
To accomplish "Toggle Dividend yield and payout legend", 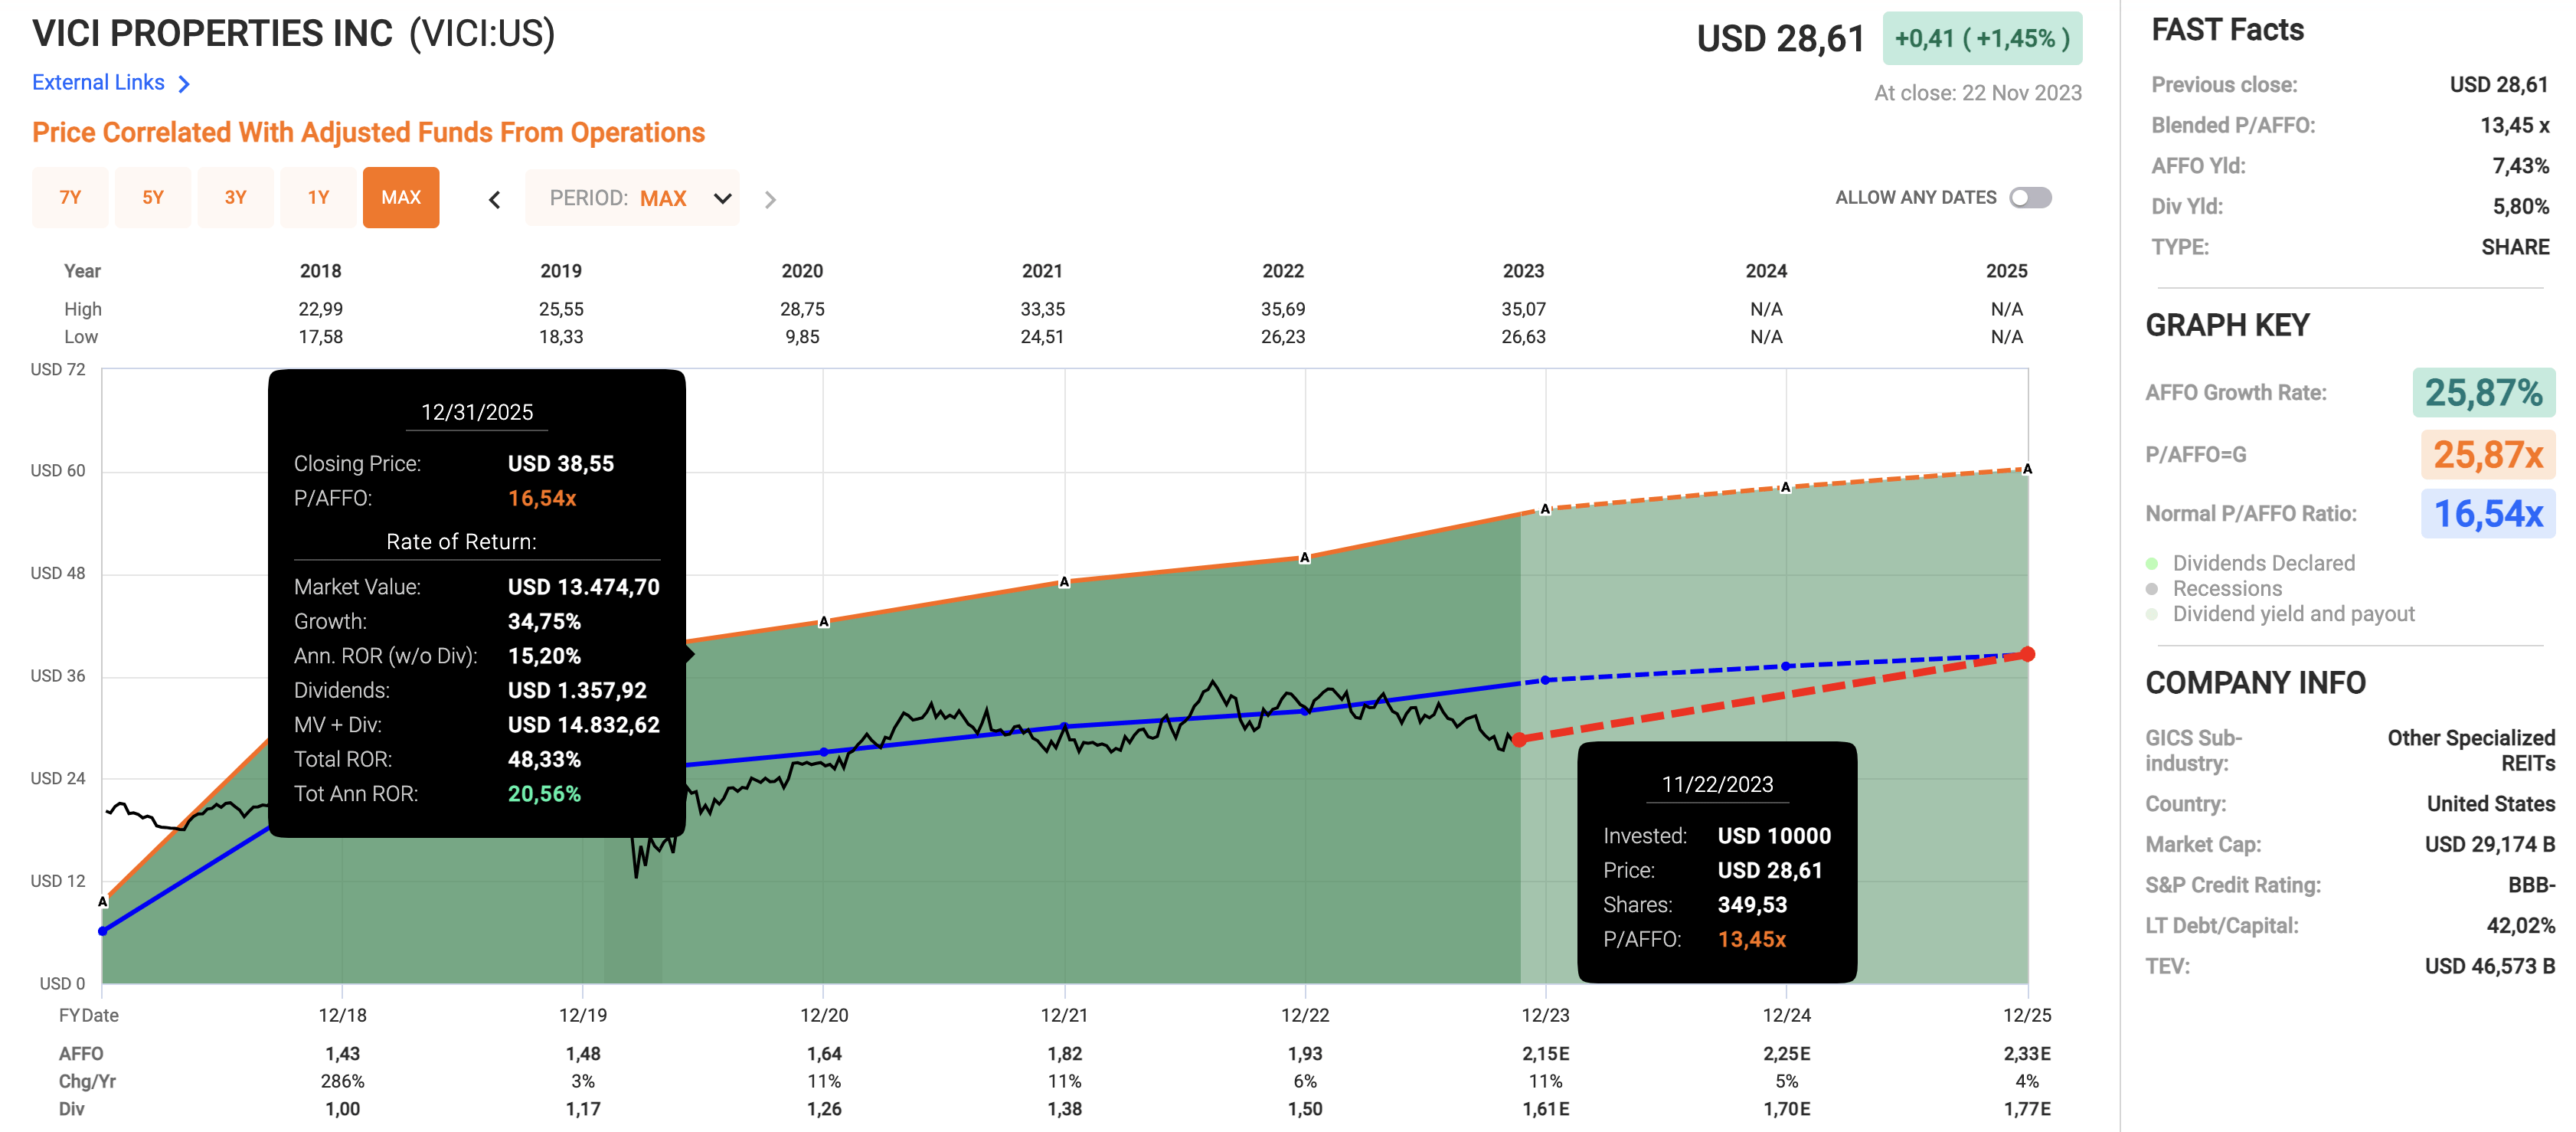I will pyautogui.click(x=2293, y=614).
